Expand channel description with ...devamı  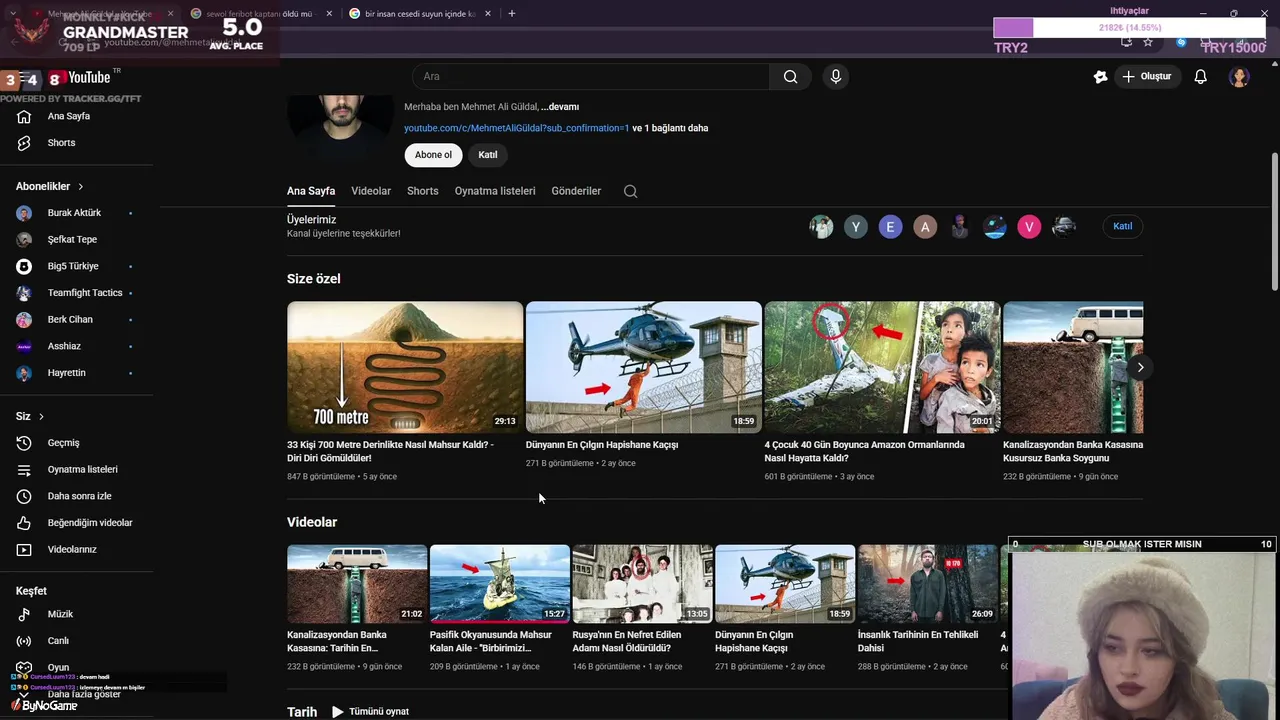[x=560, y=107]
